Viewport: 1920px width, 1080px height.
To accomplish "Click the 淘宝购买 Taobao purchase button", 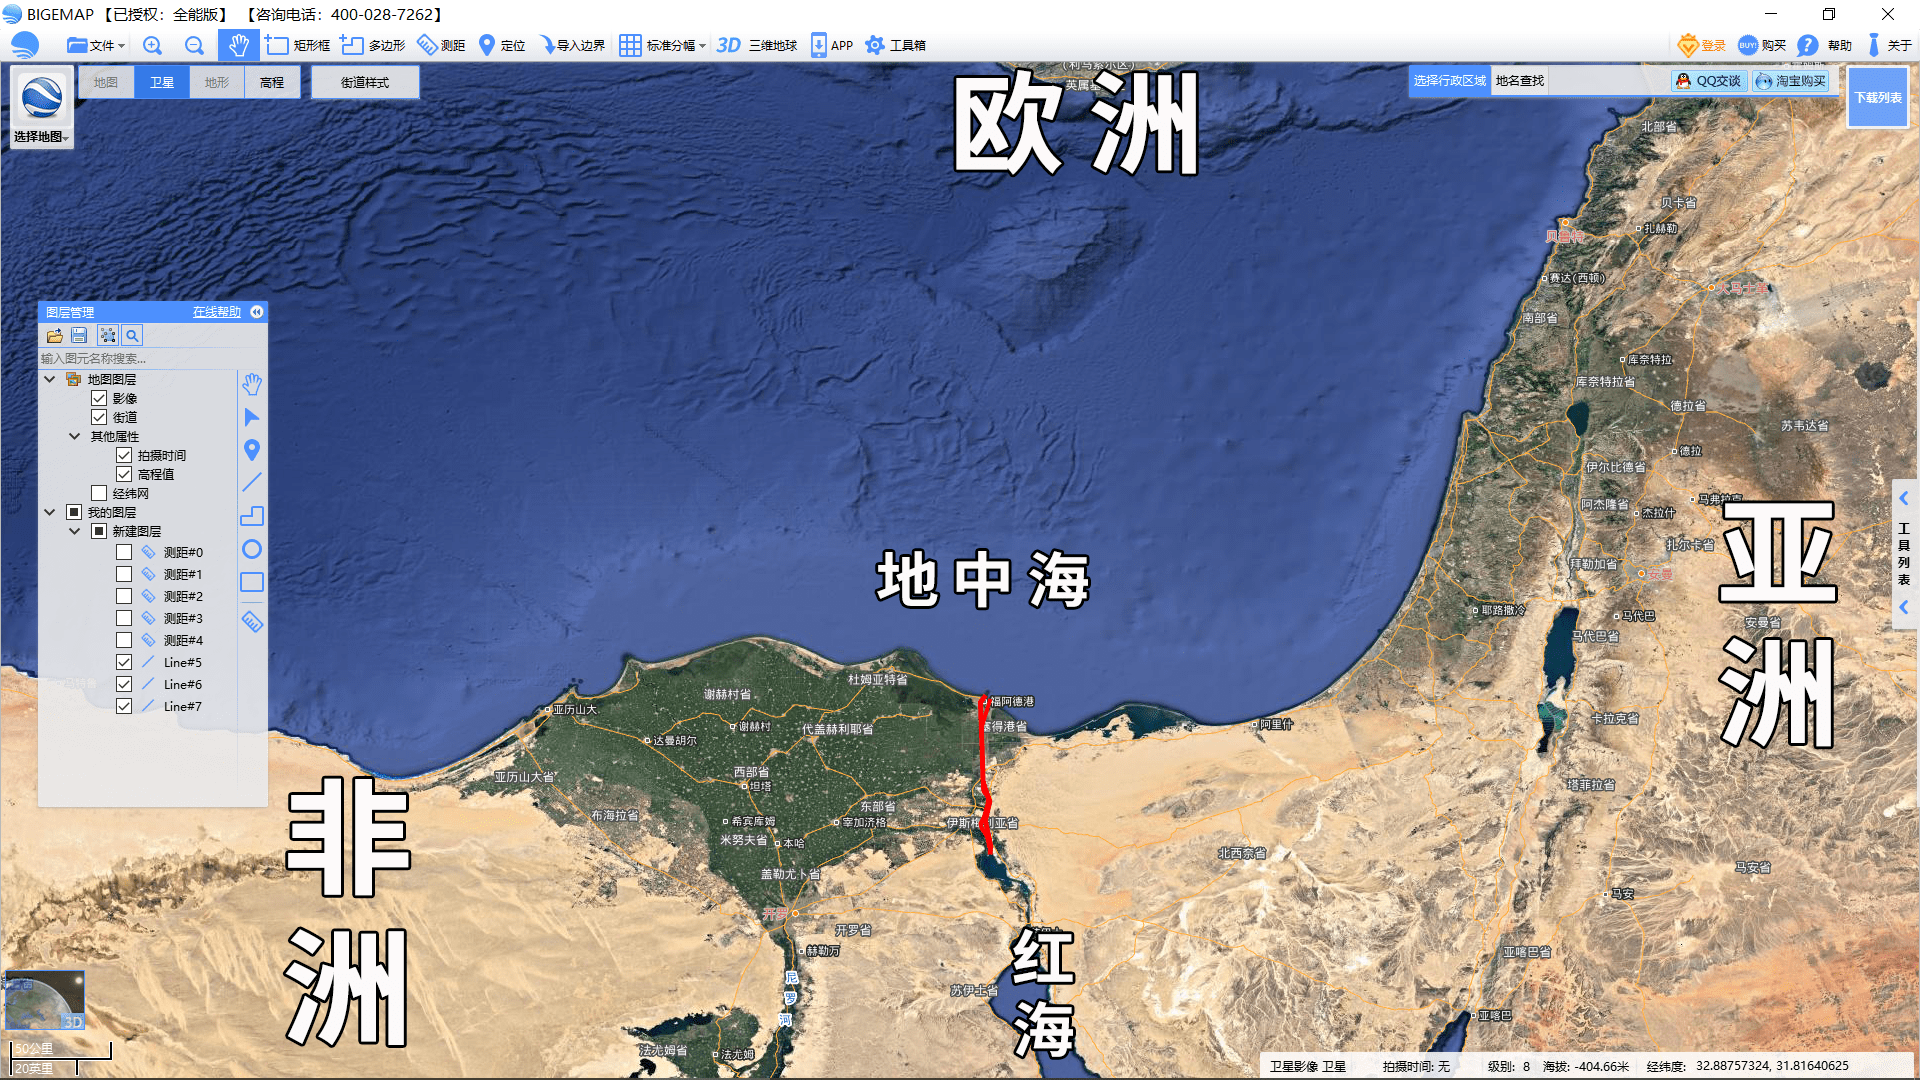I will [x=1790, y=81].
